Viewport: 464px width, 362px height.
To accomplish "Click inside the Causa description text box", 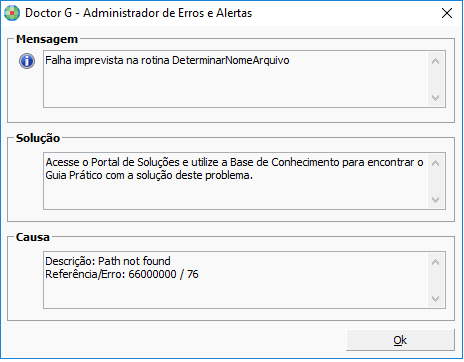I will point(236,280).
